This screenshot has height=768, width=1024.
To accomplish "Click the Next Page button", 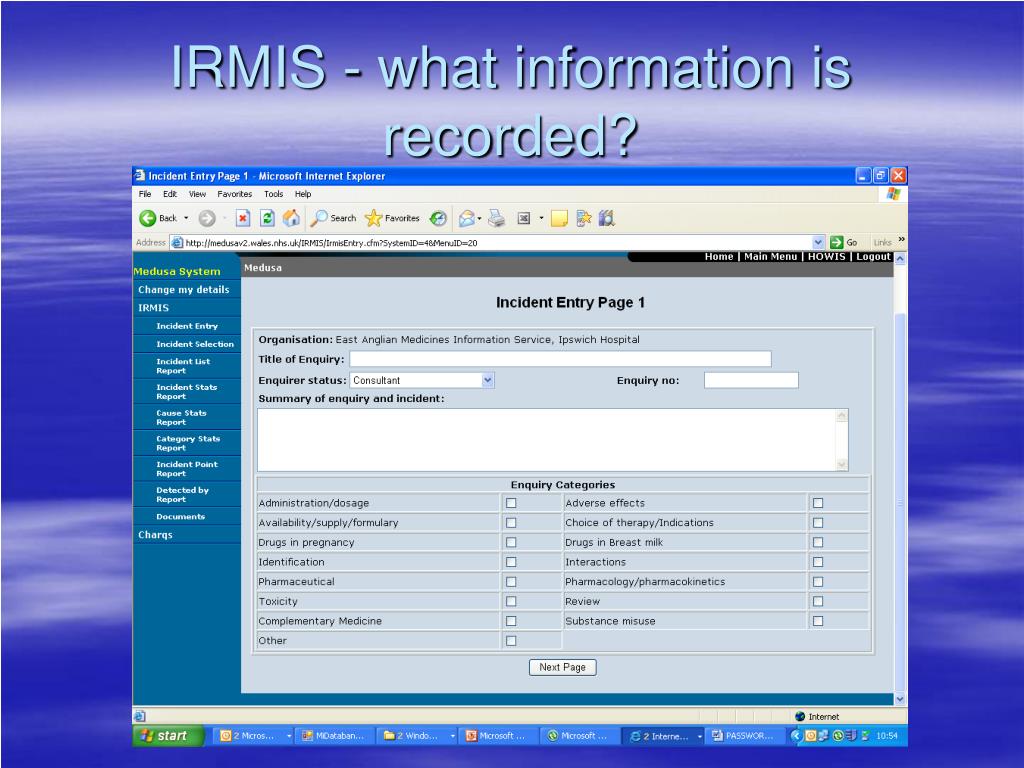I will click(562, 667).
